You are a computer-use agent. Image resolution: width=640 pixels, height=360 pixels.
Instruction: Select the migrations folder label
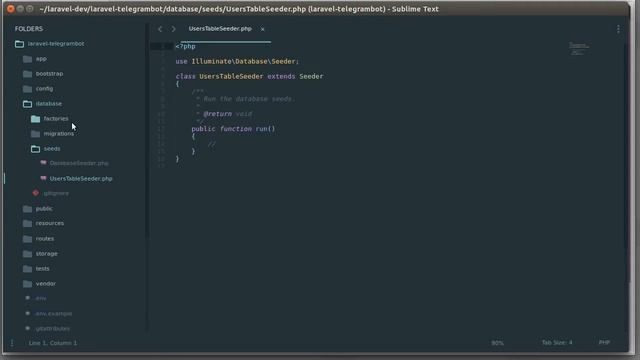(59, 134)
